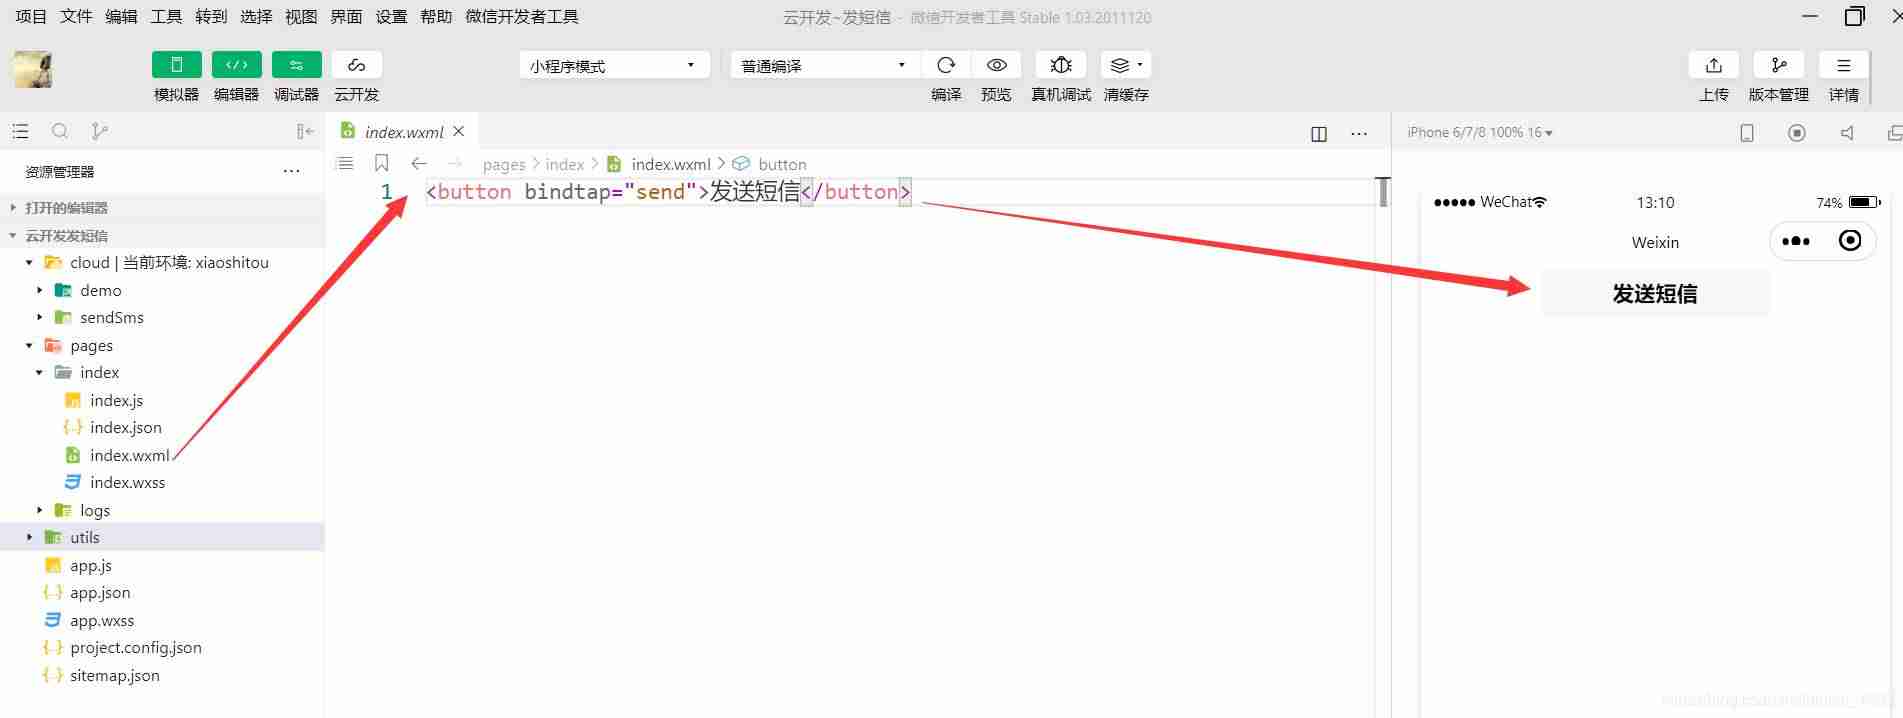Image resolution: width=1903 pixels, height=718 pixels.
Task: Collapse the index folder
Action: [x=162, y=373]
